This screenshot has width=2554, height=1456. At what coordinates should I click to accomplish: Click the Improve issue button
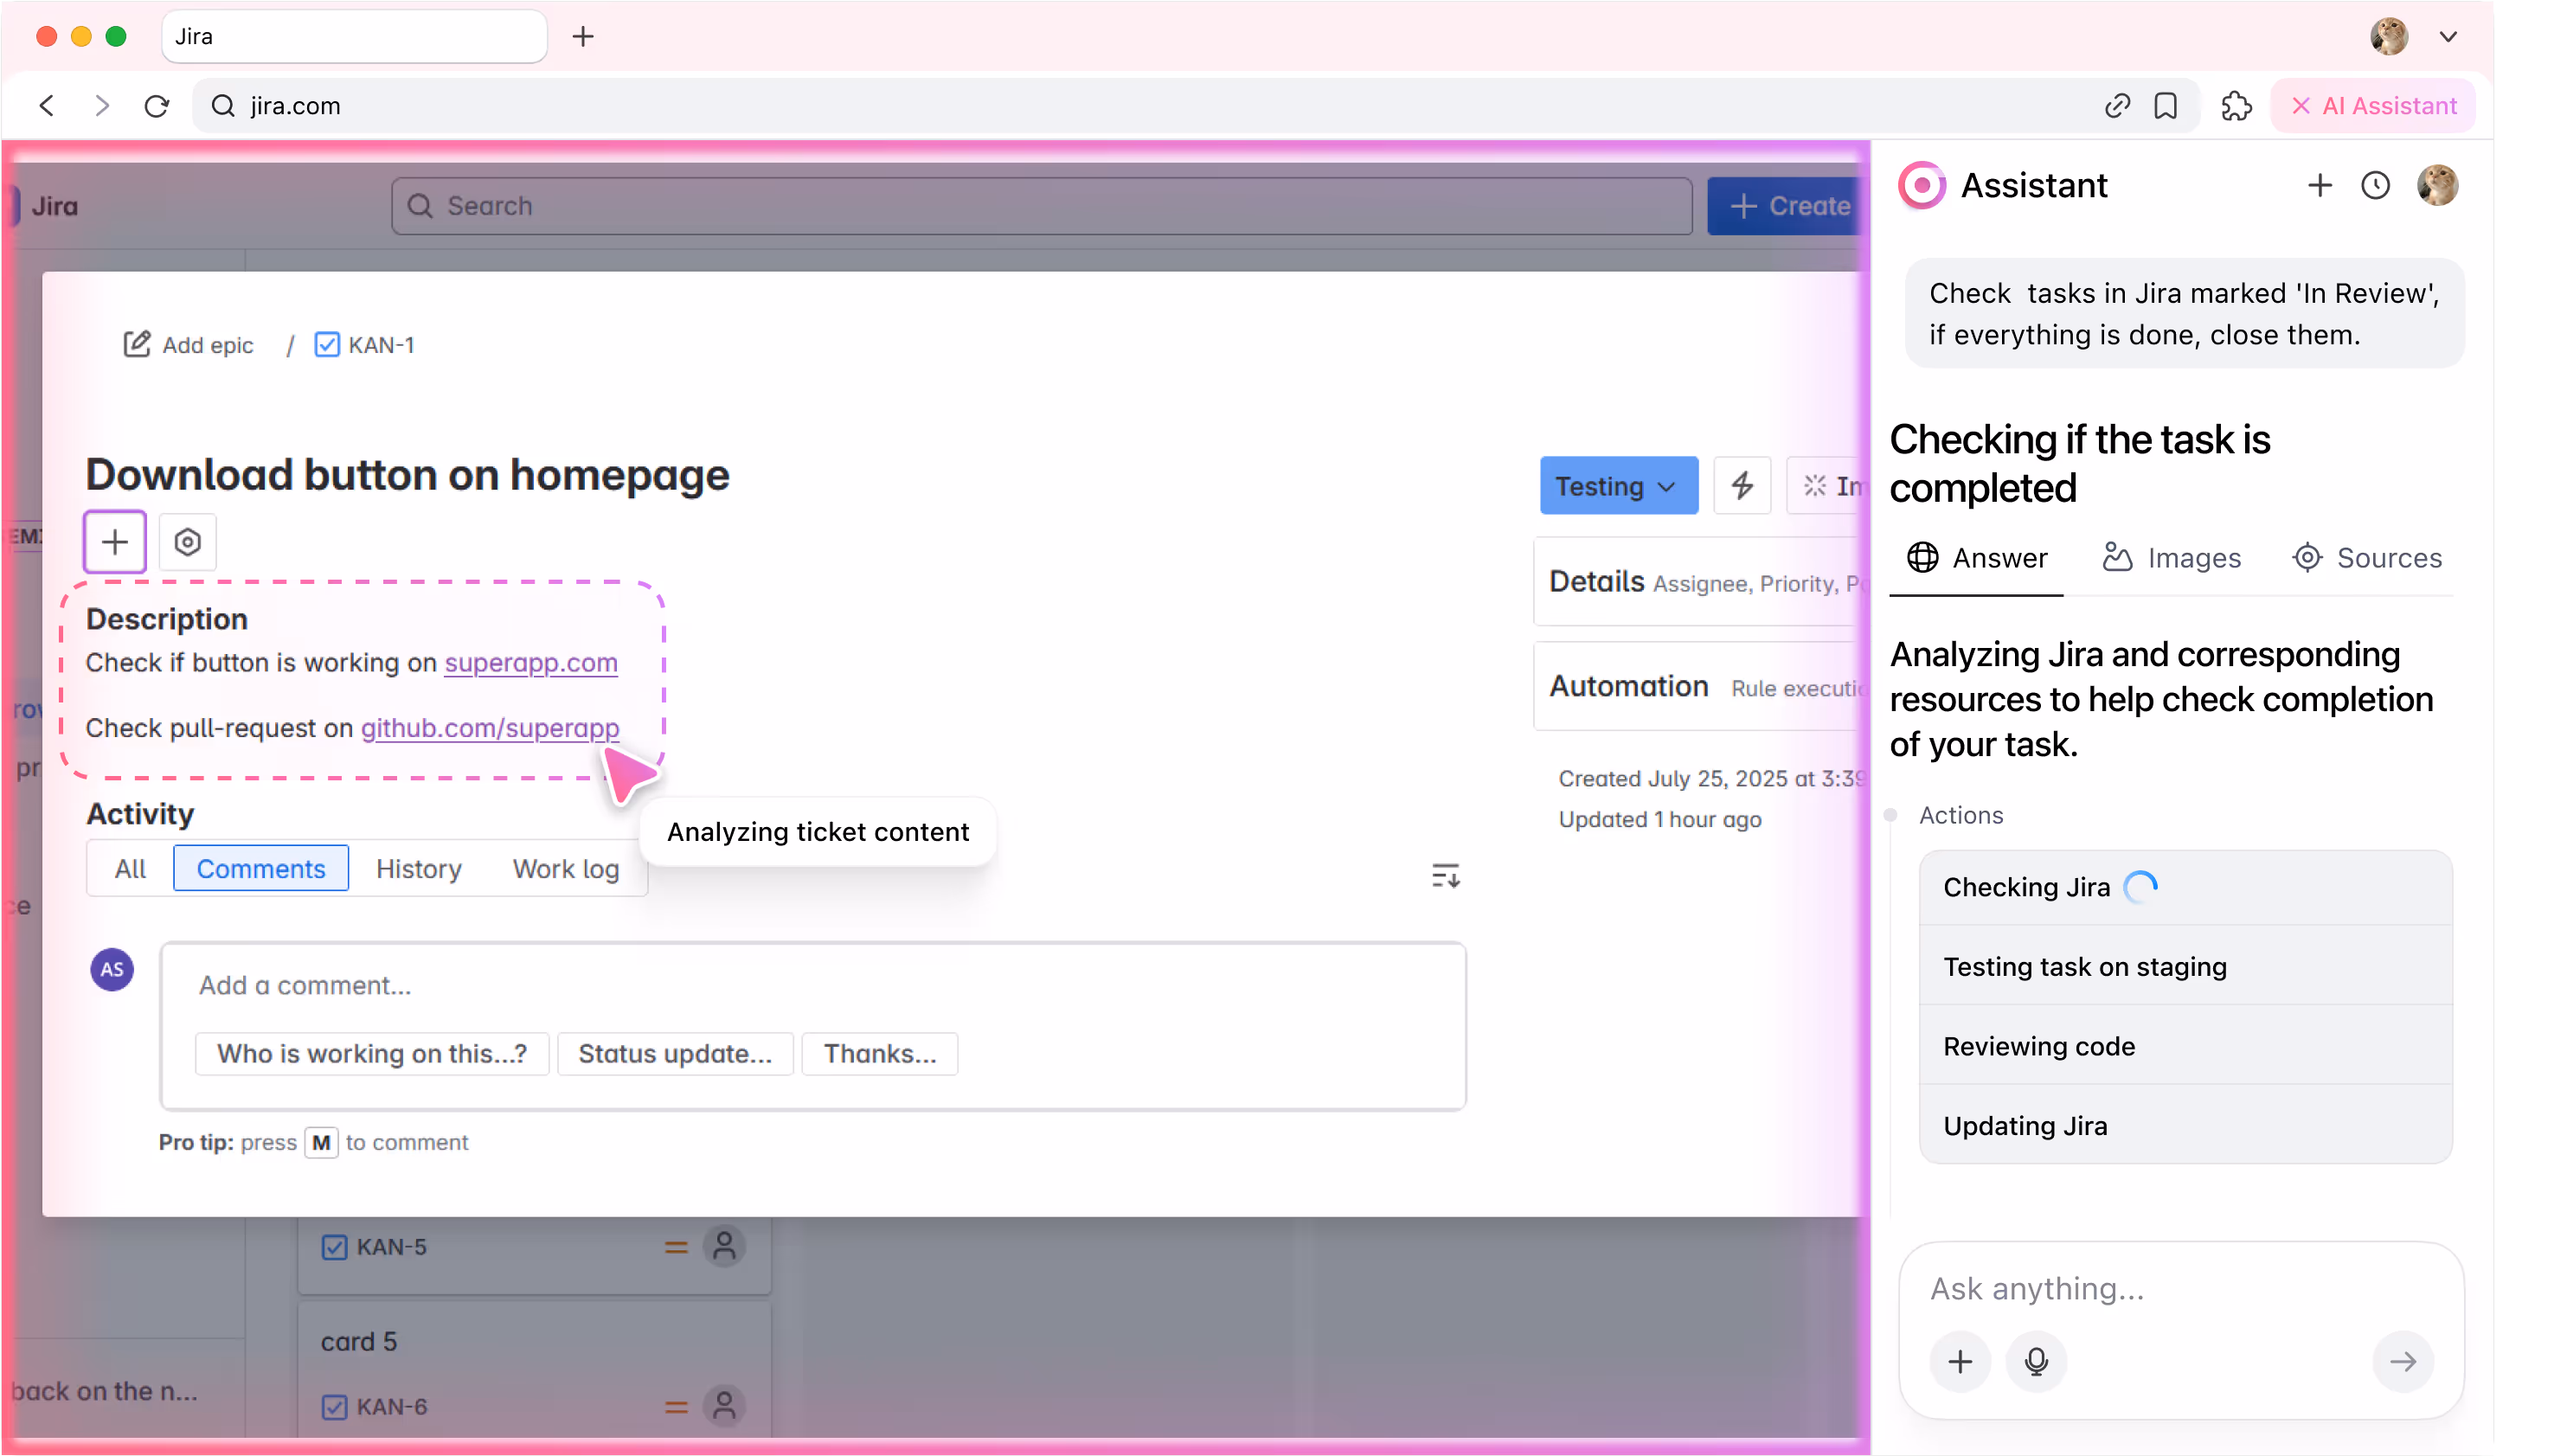pos(1829,486)
